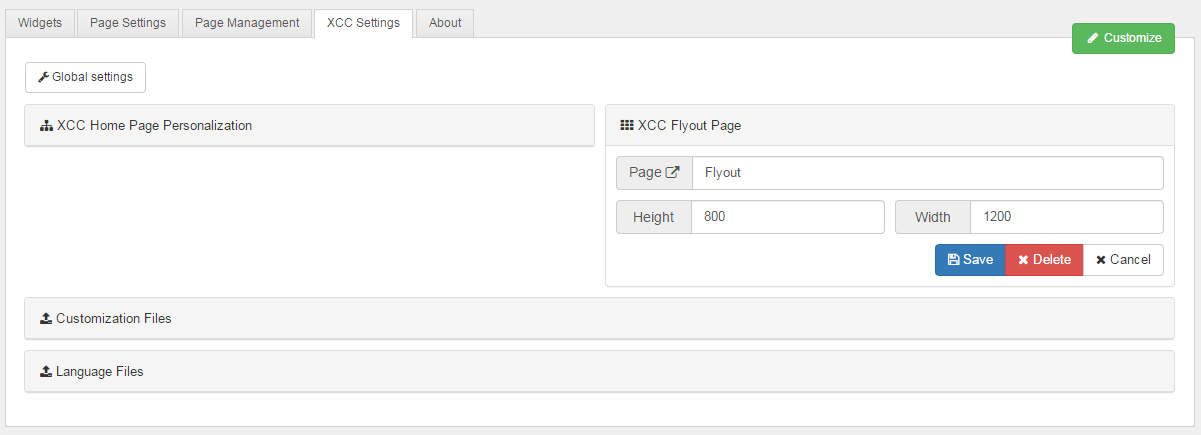1201x435 pixels.
Task: Click the Page name field containing Flyout
Action: [x=927, y=173]
